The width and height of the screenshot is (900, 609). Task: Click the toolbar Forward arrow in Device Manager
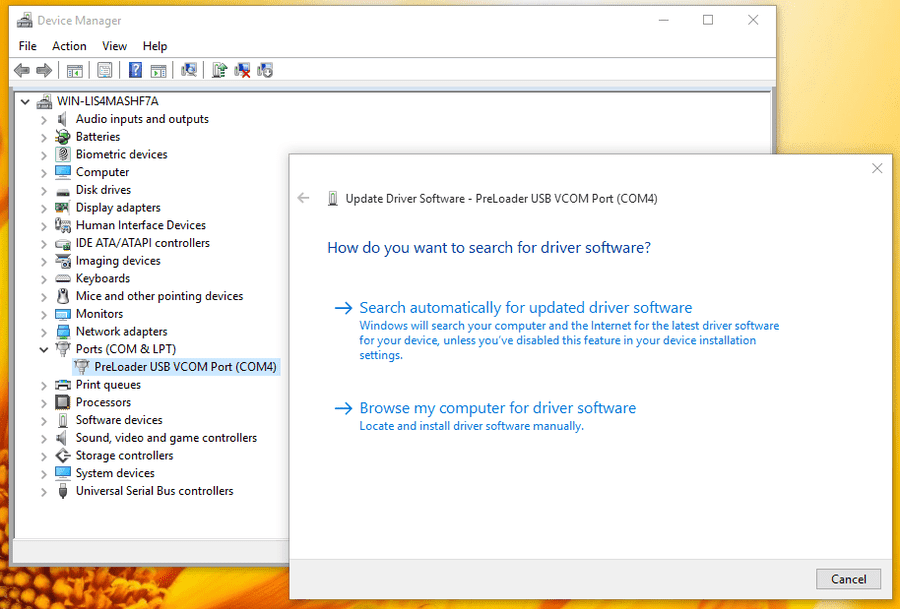(44, 71)
